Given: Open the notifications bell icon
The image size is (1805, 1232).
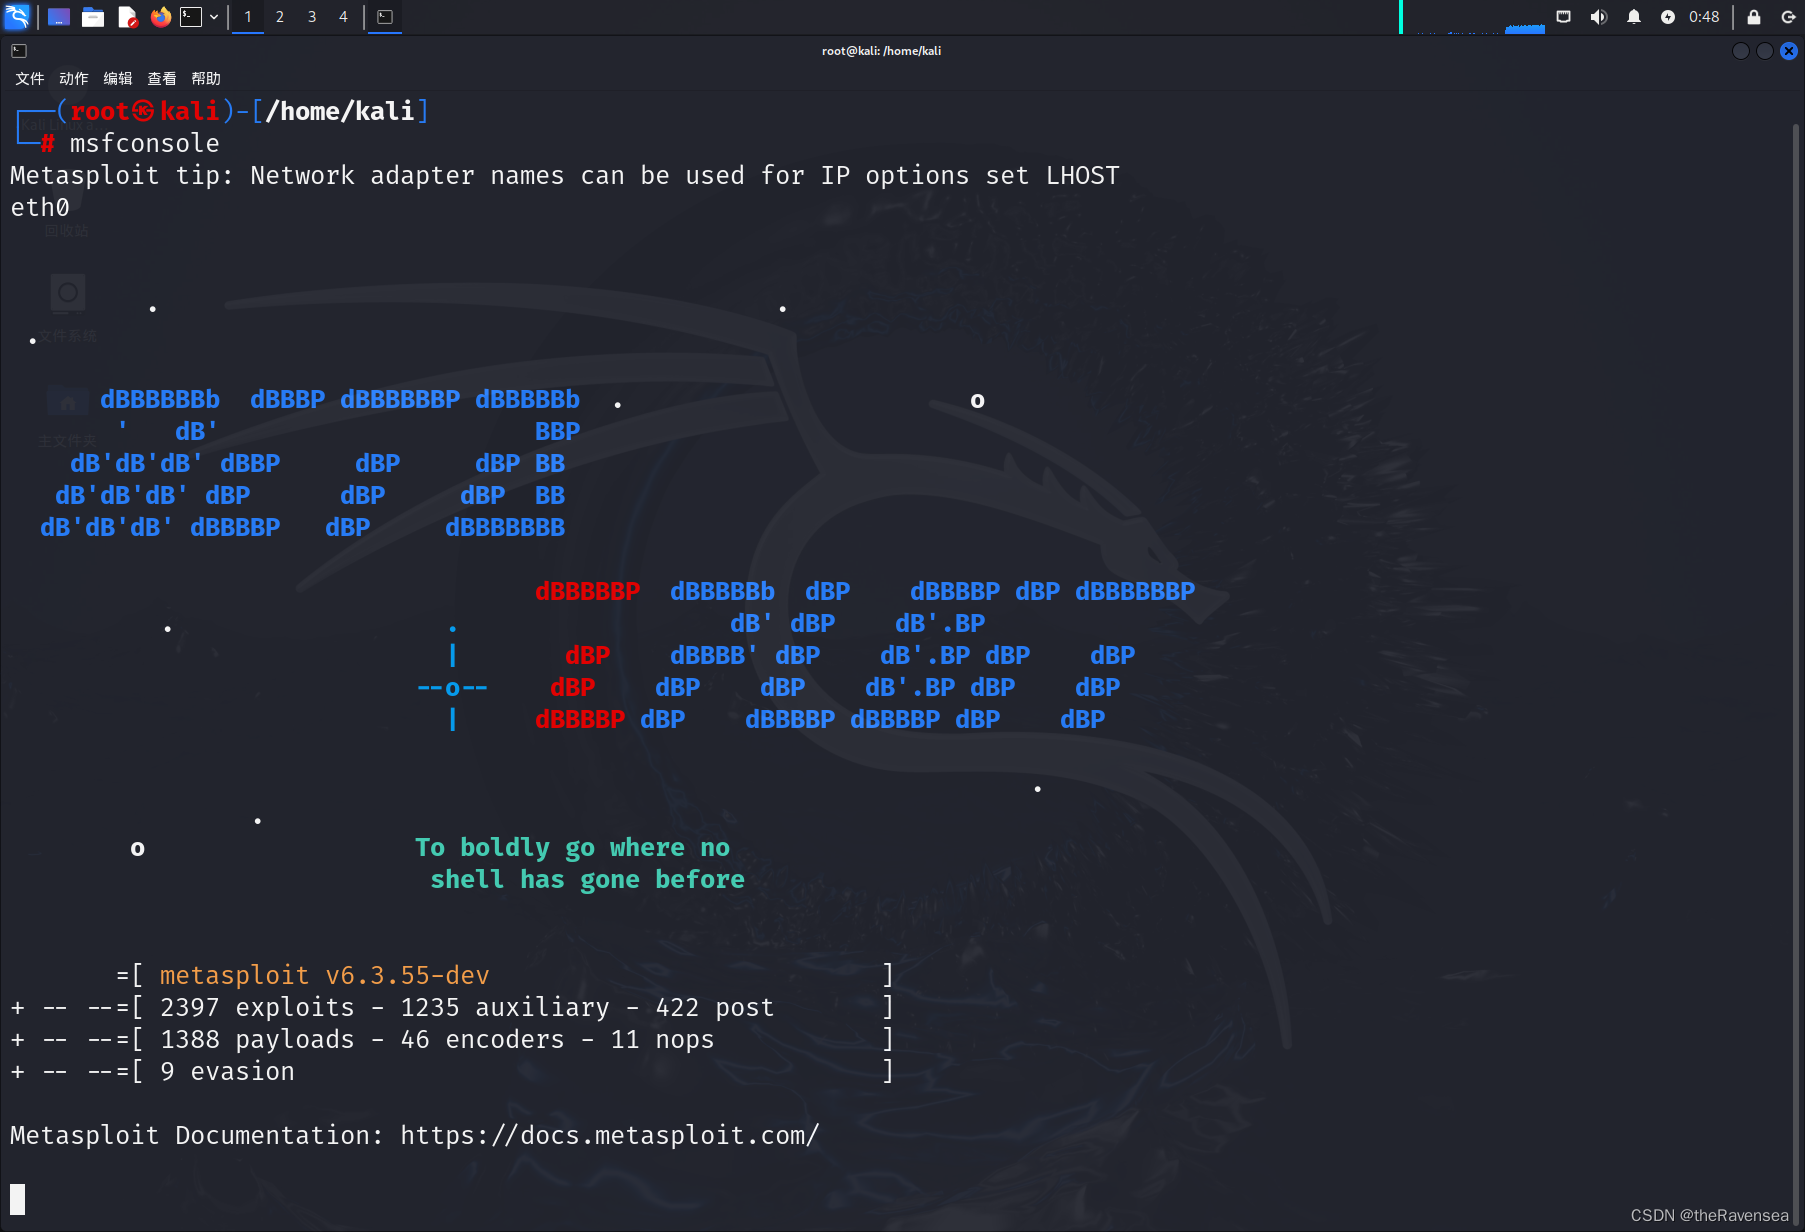Looking at the screenshot, I should click(1634, 17).
